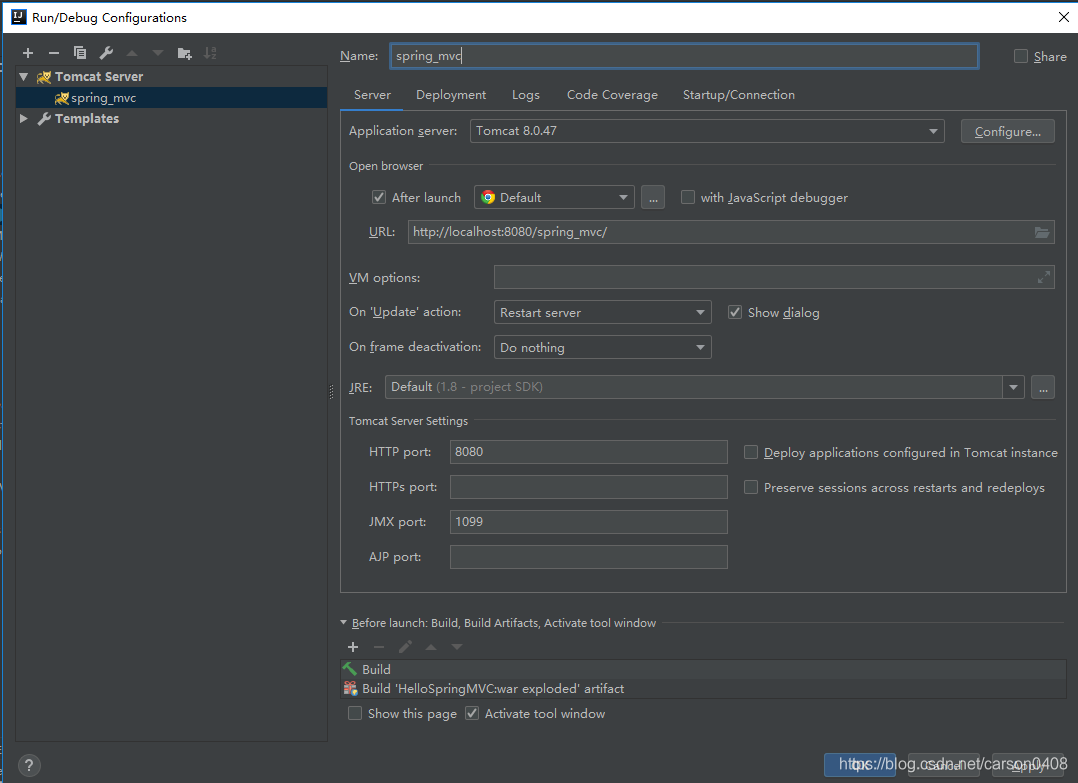Toggle the Share checkbox
This screenshot has height=783, width=1078.
[x=1021, y=56]
